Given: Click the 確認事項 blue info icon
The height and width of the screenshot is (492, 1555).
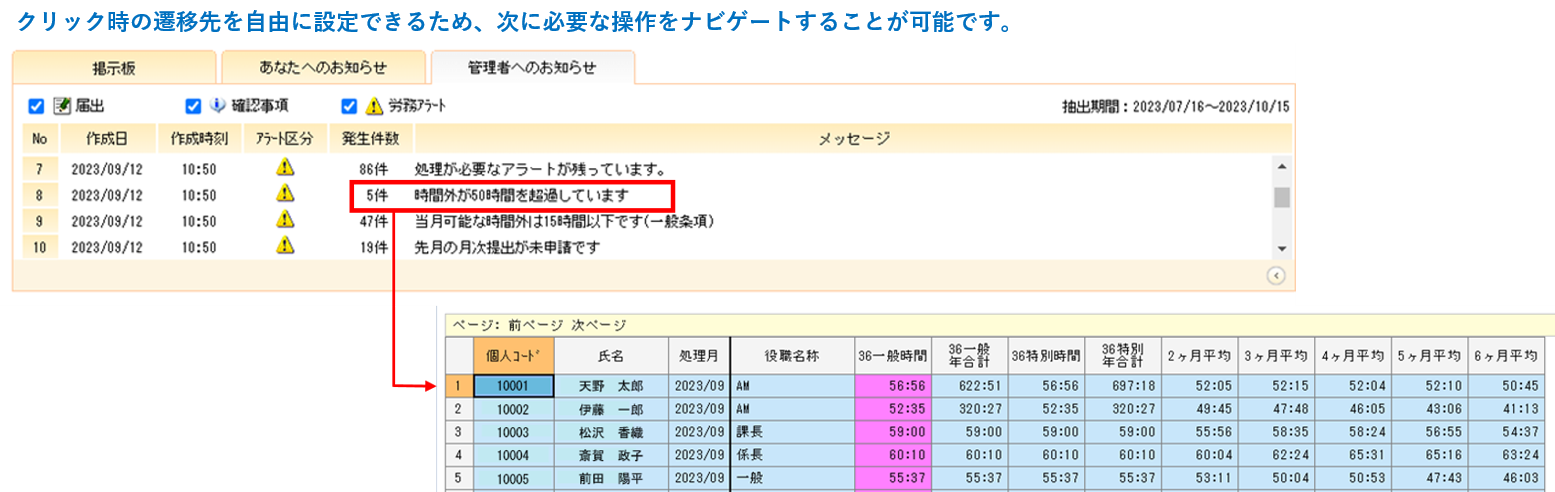Looking at the screenshot, I should [218, 106].
